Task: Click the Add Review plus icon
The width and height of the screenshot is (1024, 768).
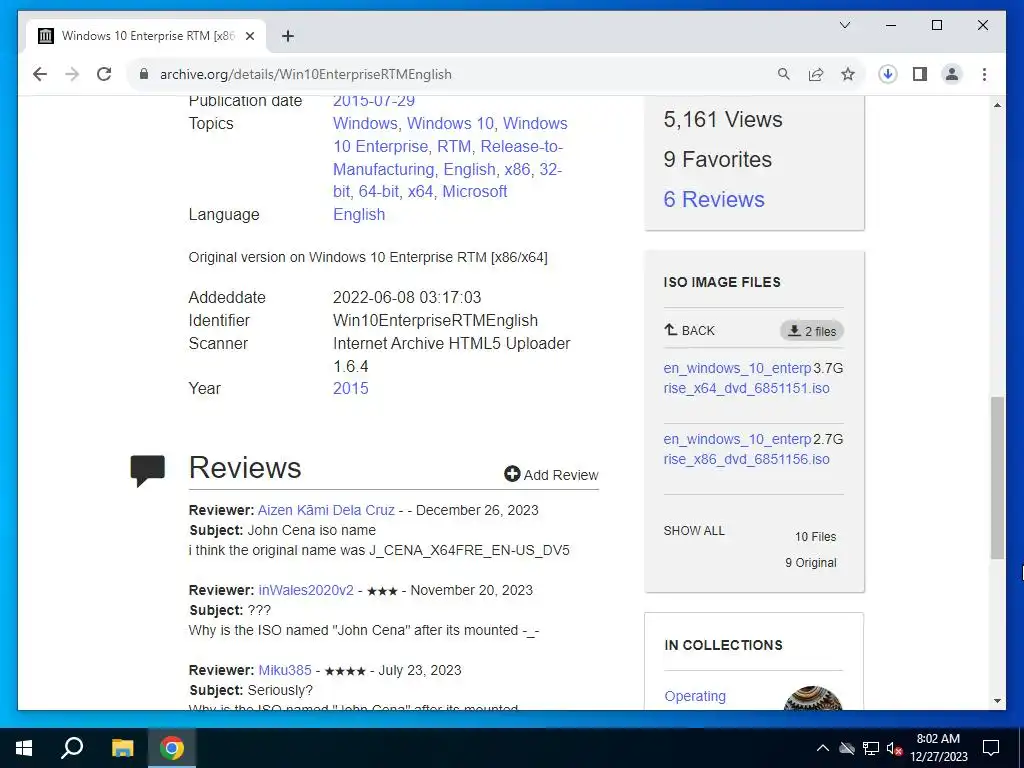Action: (512, 474)
